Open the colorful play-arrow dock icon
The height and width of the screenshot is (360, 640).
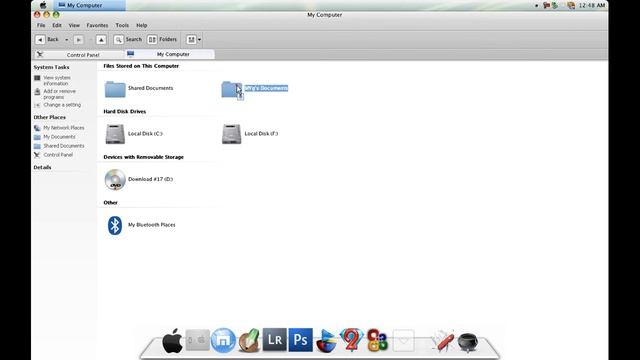[x=326, y=341]
